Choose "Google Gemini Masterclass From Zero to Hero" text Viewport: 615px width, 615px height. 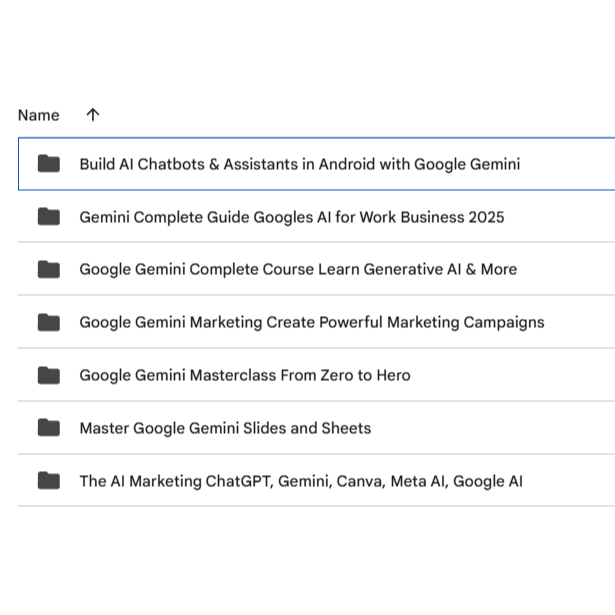[x=244, y=375]
